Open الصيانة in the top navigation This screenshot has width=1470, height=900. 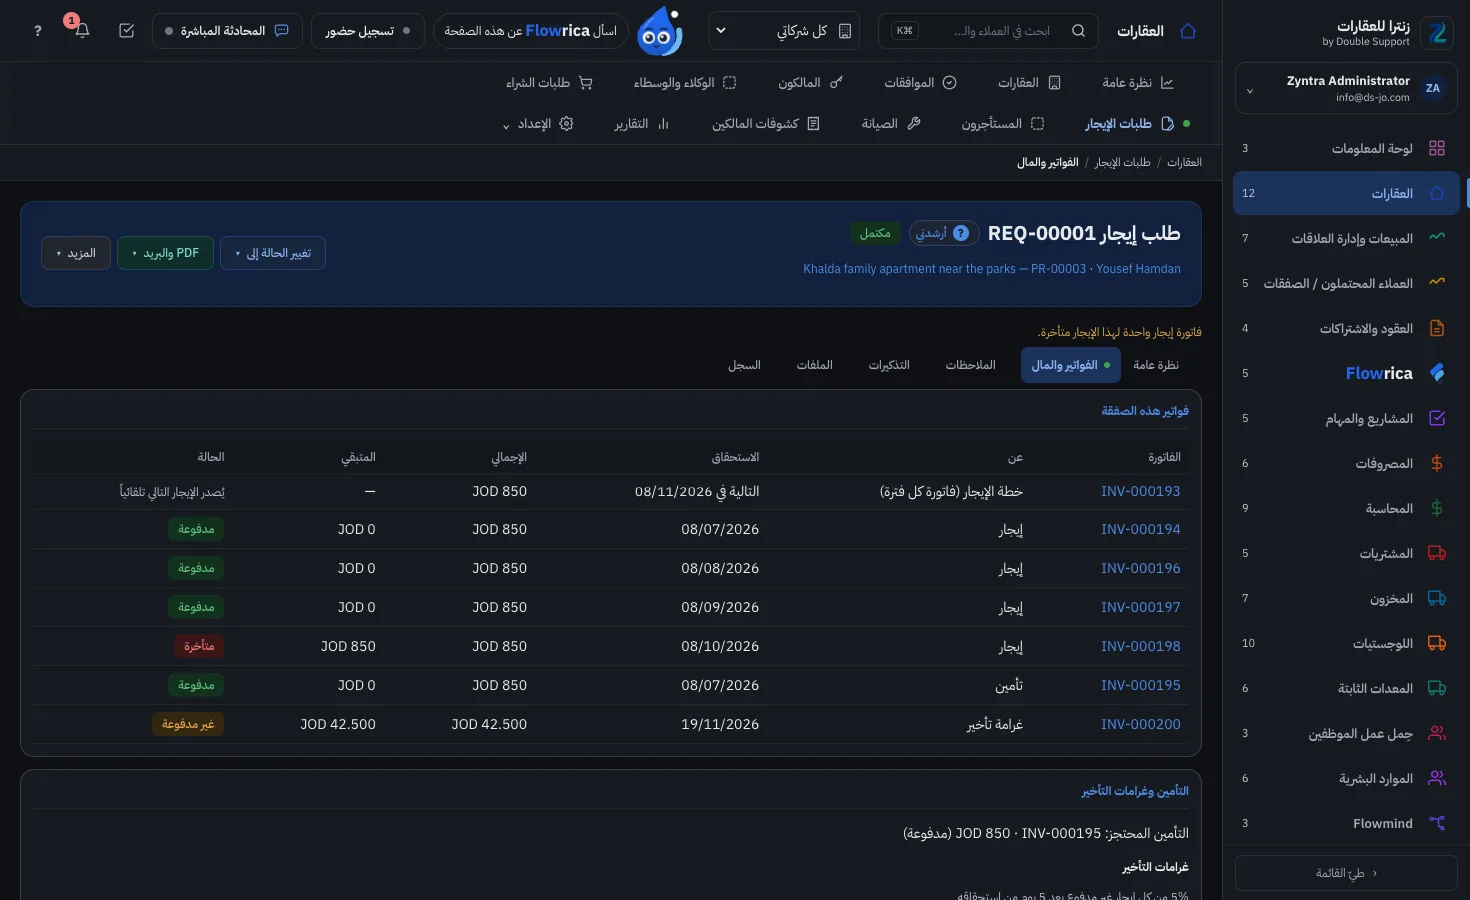tap(891, 124)
